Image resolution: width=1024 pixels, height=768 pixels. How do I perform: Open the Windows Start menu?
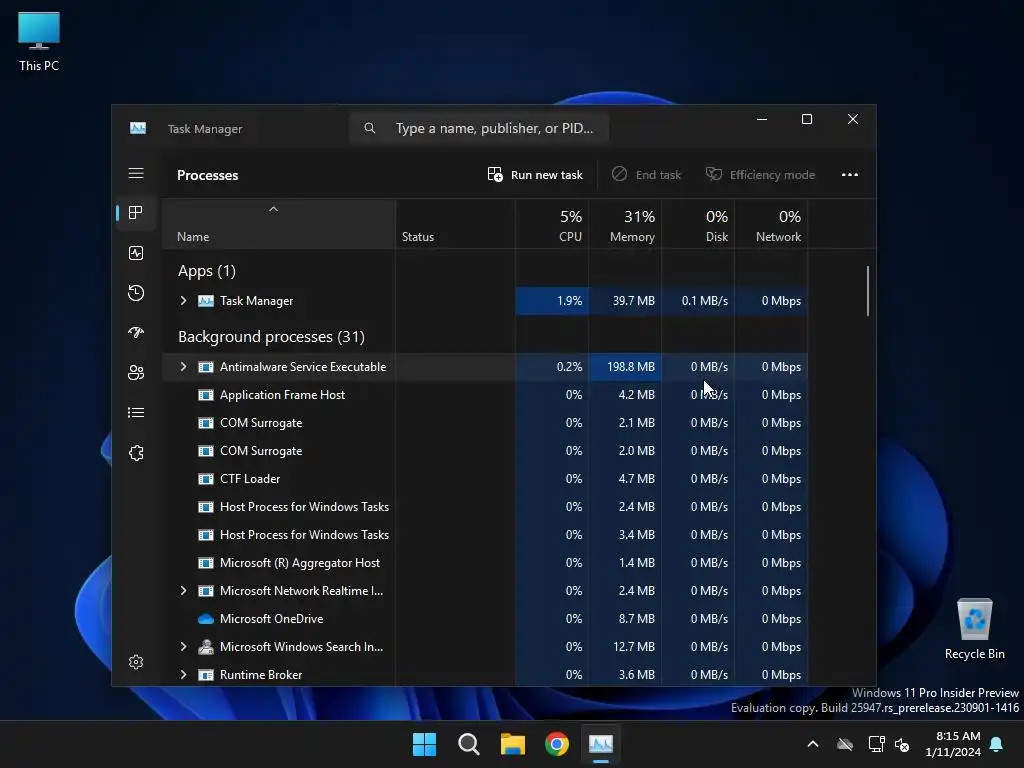424,744
